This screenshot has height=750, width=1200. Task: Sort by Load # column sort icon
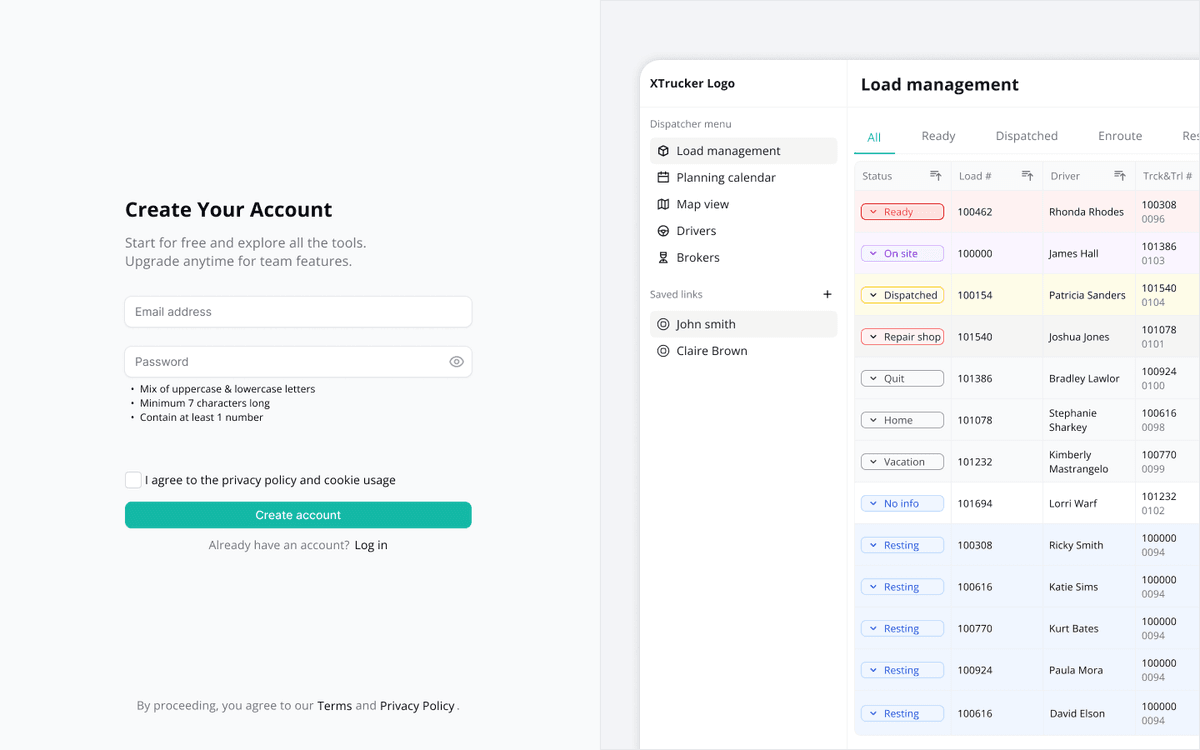(x=1027, y=176)
